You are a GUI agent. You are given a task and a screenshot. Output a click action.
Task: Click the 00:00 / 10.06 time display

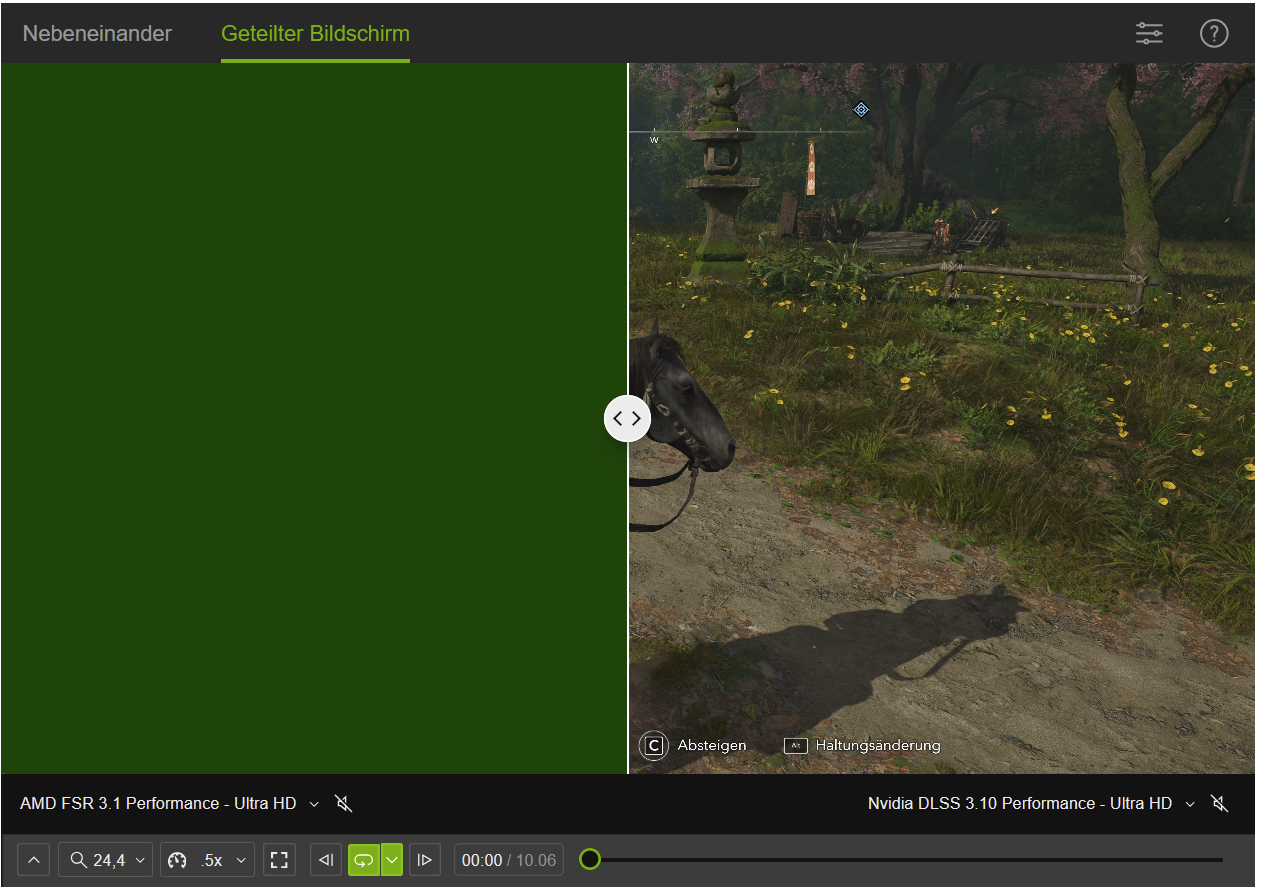[x=509, y=860]
